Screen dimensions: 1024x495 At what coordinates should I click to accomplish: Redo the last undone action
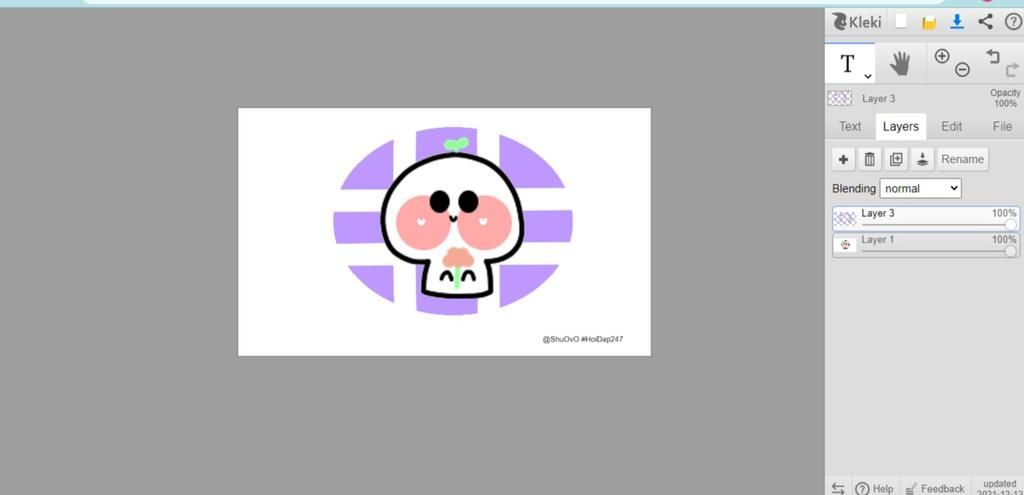[1013, 69]
